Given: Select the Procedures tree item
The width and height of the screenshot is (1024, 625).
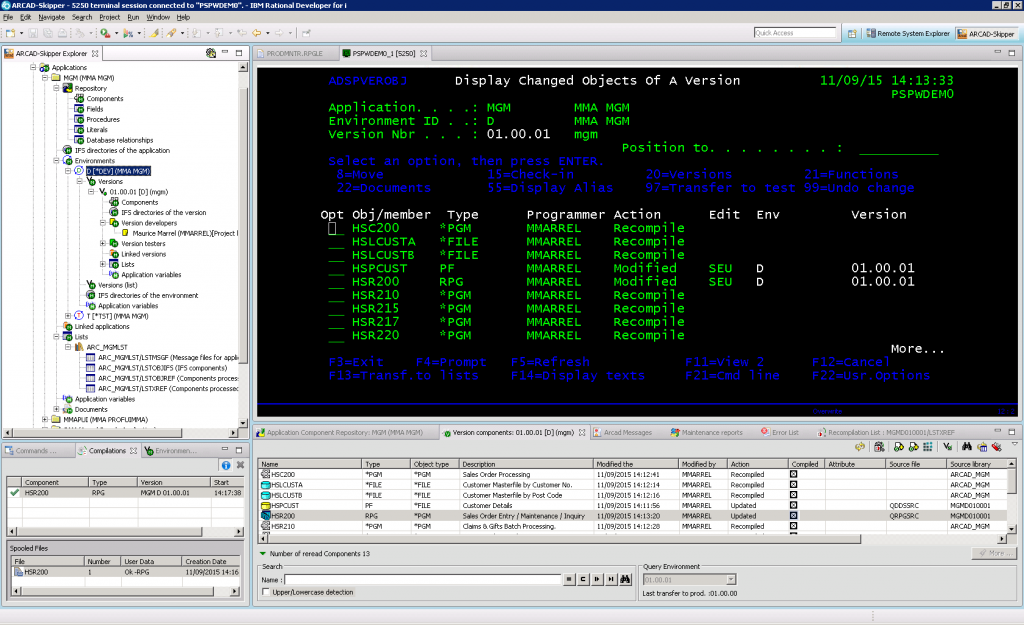Looking at the screenshot, I should (103, 120).
